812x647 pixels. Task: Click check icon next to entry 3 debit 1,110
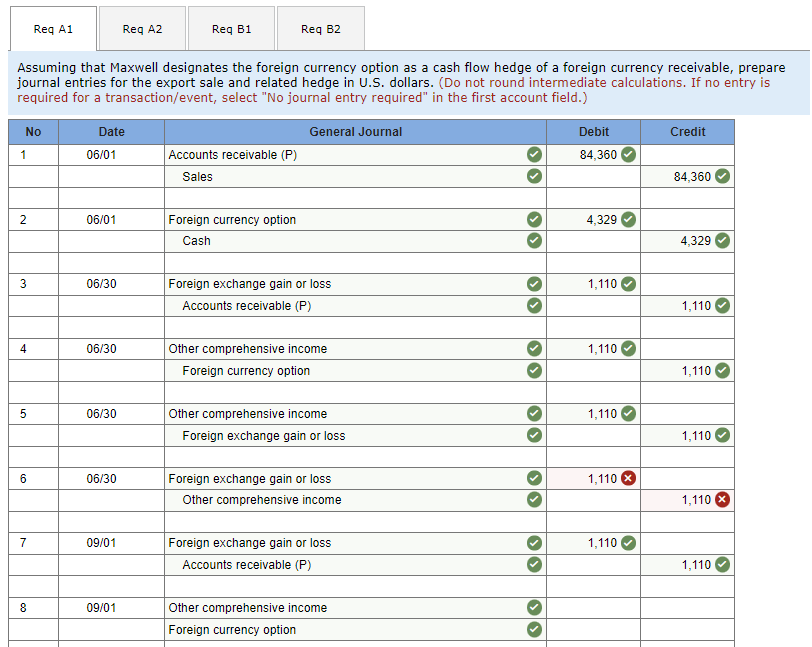(628, 284)
